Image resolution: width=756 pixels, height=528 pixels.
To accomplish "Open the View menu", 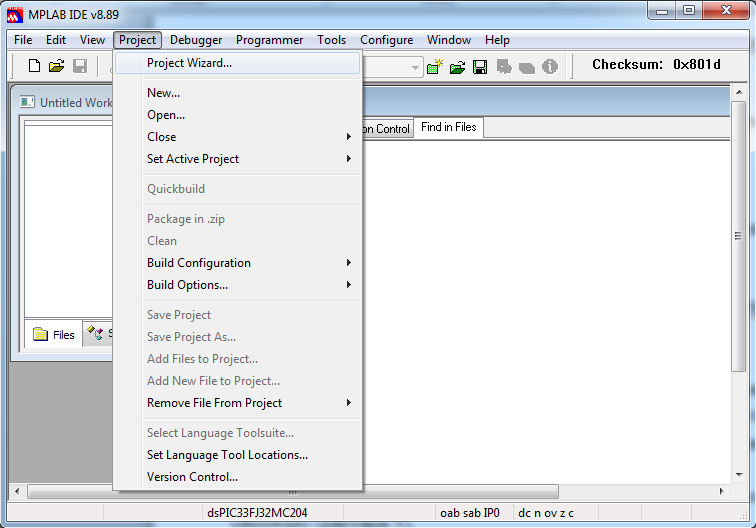I will click(x=92, y=40).
